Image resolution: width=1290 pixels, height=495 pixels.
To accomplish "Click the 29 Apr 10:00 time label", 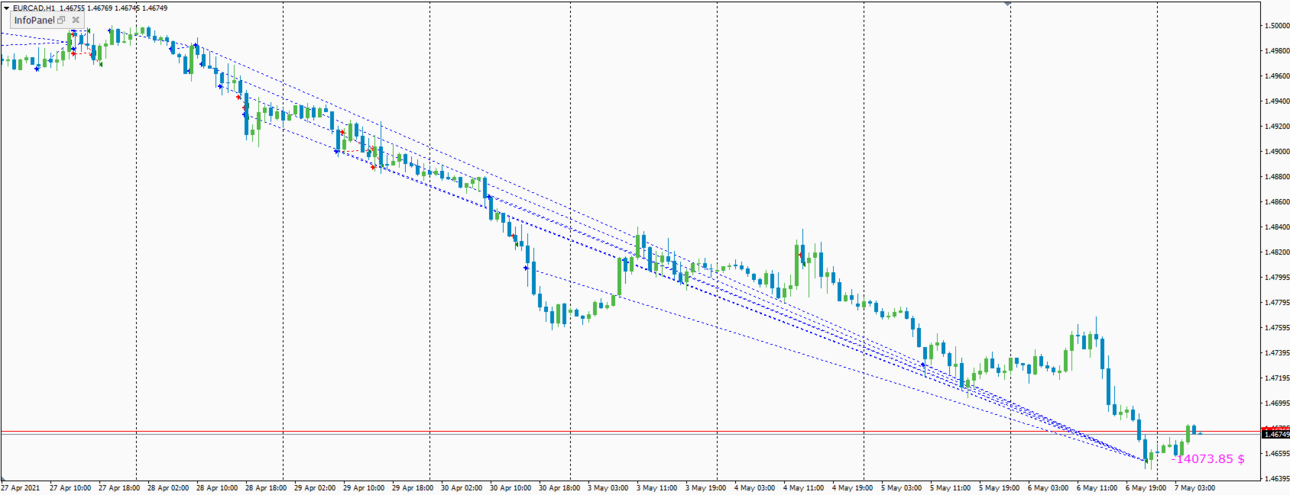I will tap(364, 488).
